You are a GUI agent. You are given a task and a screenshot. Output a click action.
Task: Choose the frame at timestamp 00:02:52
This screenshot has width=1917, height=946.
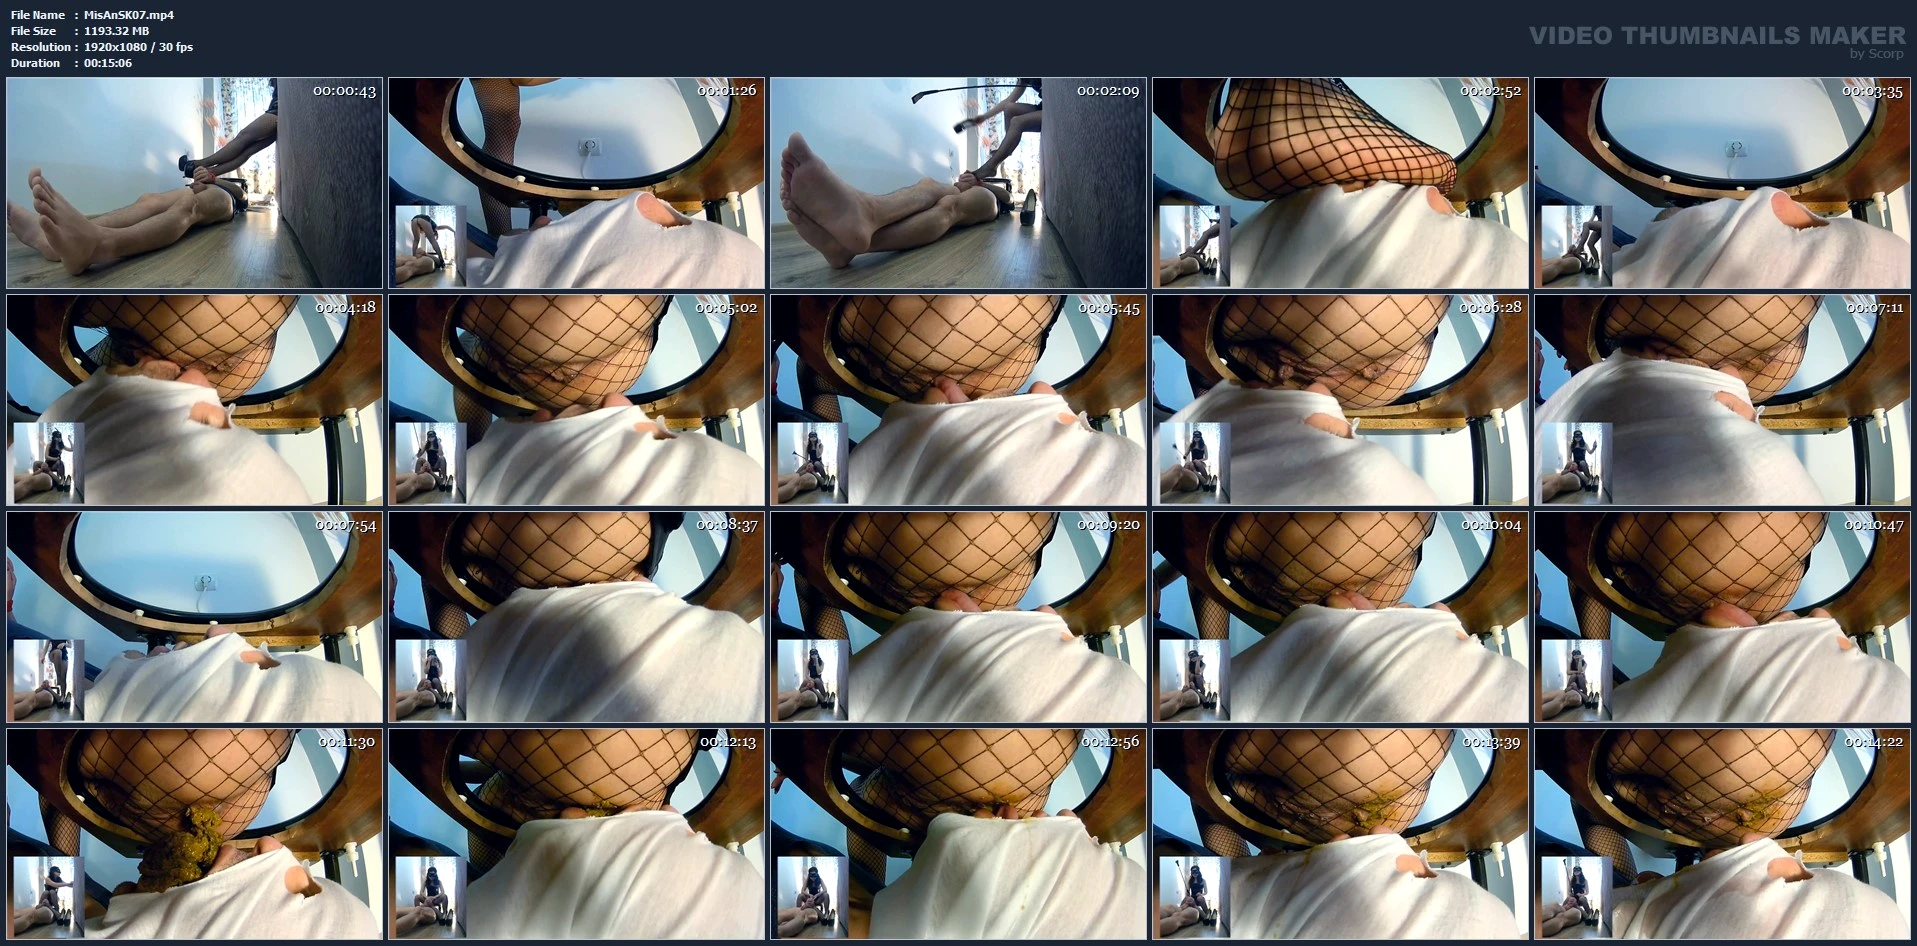[x=1340, y=183]
